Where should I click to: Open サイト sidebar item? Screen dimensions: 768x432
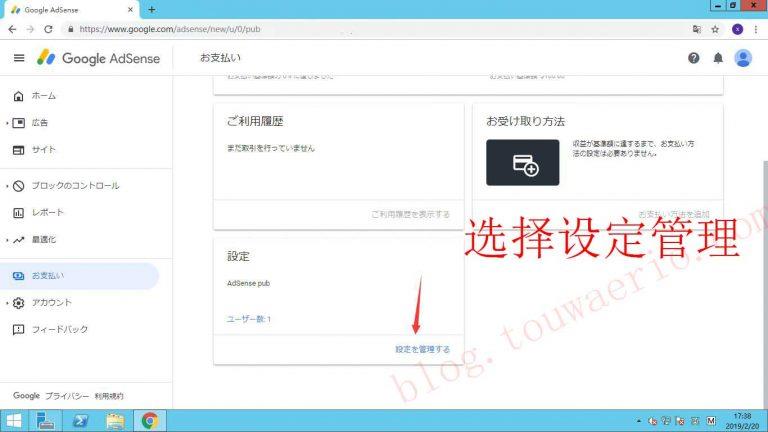point(43,150)
